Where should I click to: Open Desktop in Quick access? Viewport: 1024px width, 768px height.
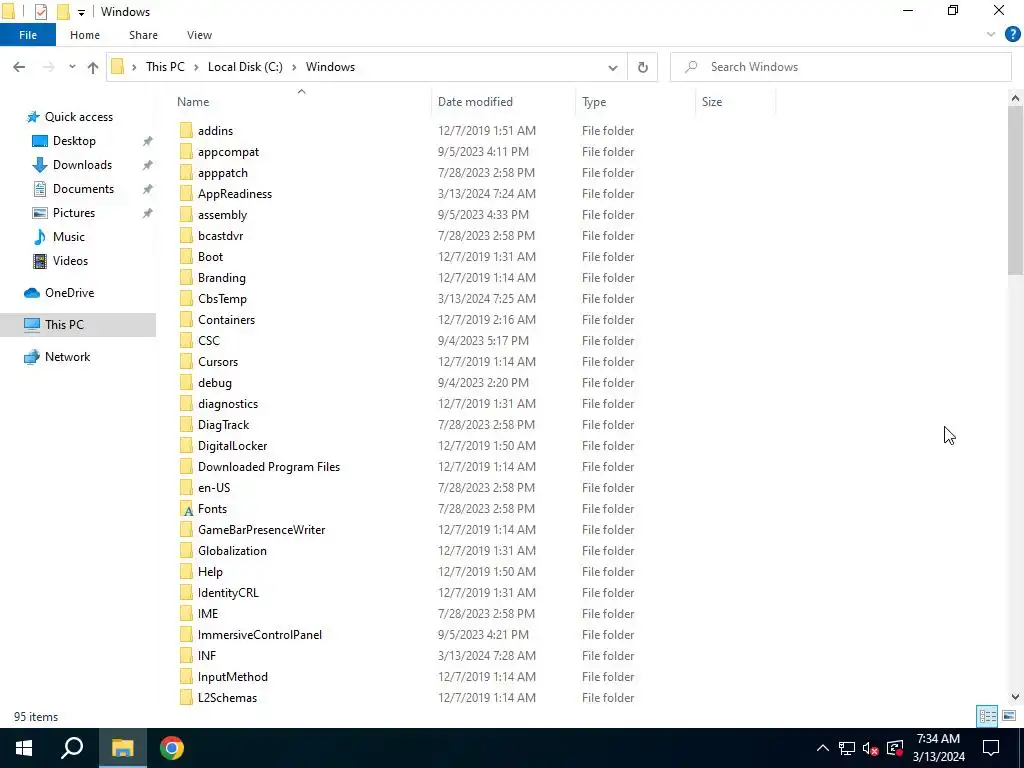pyautogui.click(x=74, y=141)
